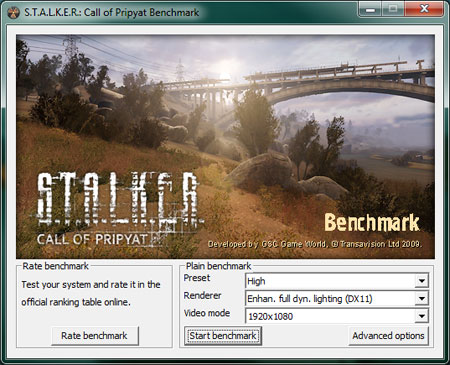Click the 'Video mode' label
Screen dimensions: 450x365
click(207, 313)
